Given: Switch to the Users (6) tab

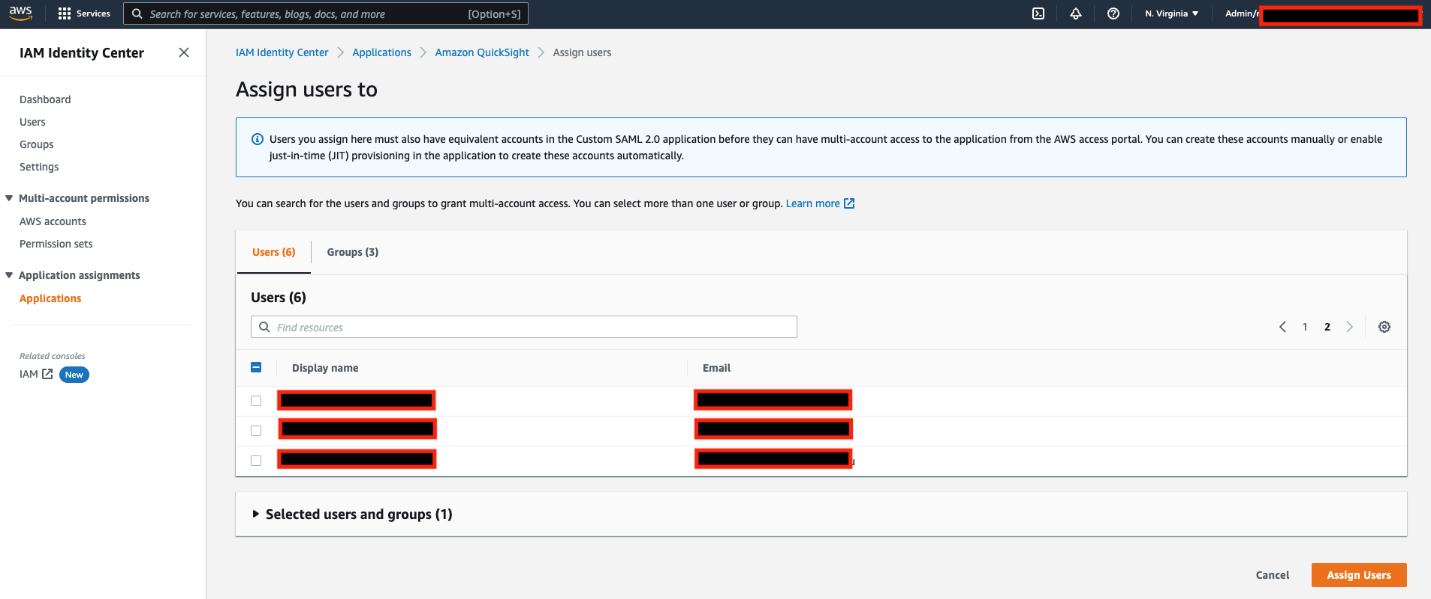Looking at the screenshot, I should 273,252.
